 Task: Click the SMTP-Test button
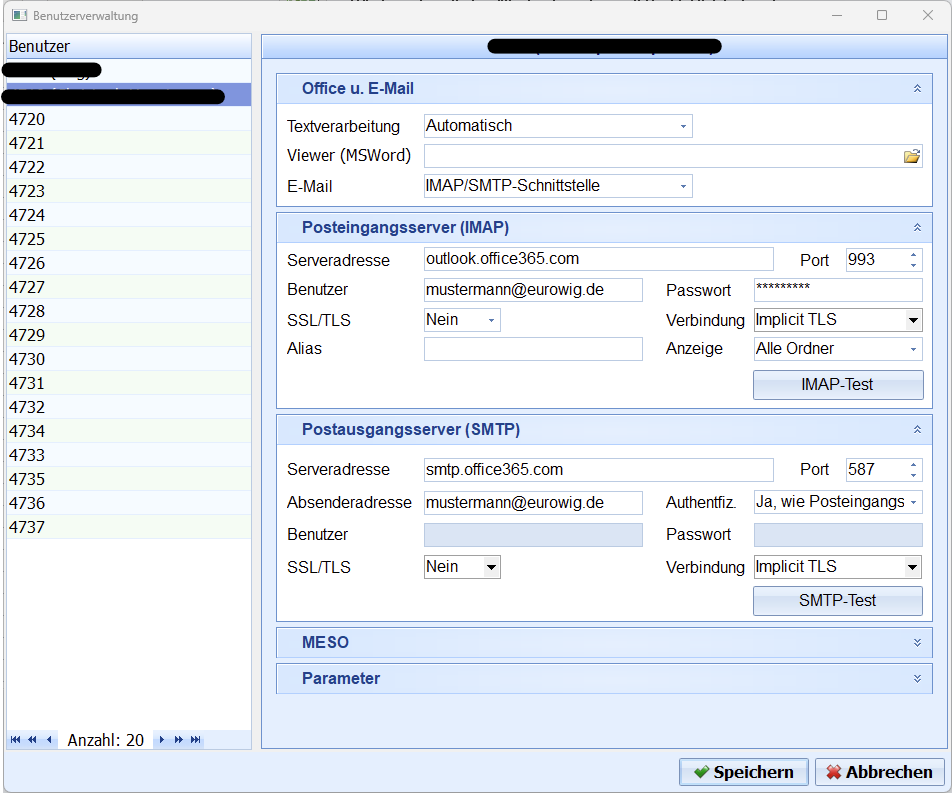coord(837,601)
